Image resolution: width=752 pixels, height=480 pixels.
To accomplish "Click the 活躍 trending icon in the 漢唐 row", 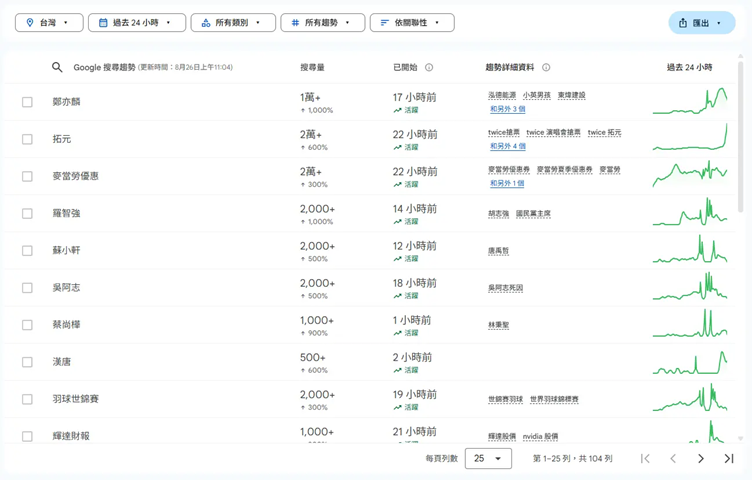I will [398, 370].
